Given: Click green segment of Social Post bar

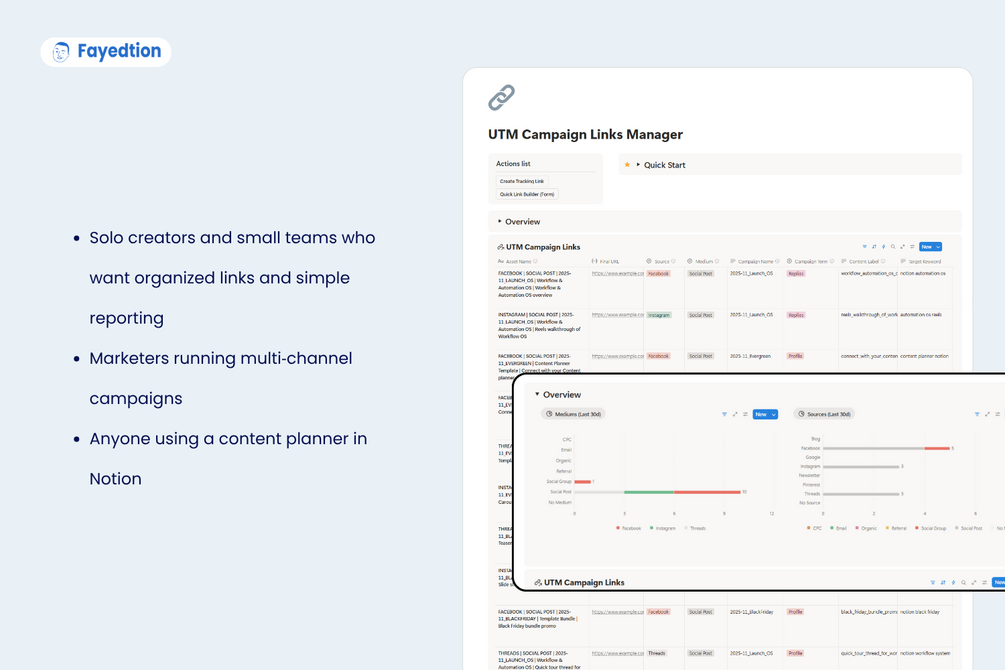Looking at the screenshot, I should pos(649,492).
